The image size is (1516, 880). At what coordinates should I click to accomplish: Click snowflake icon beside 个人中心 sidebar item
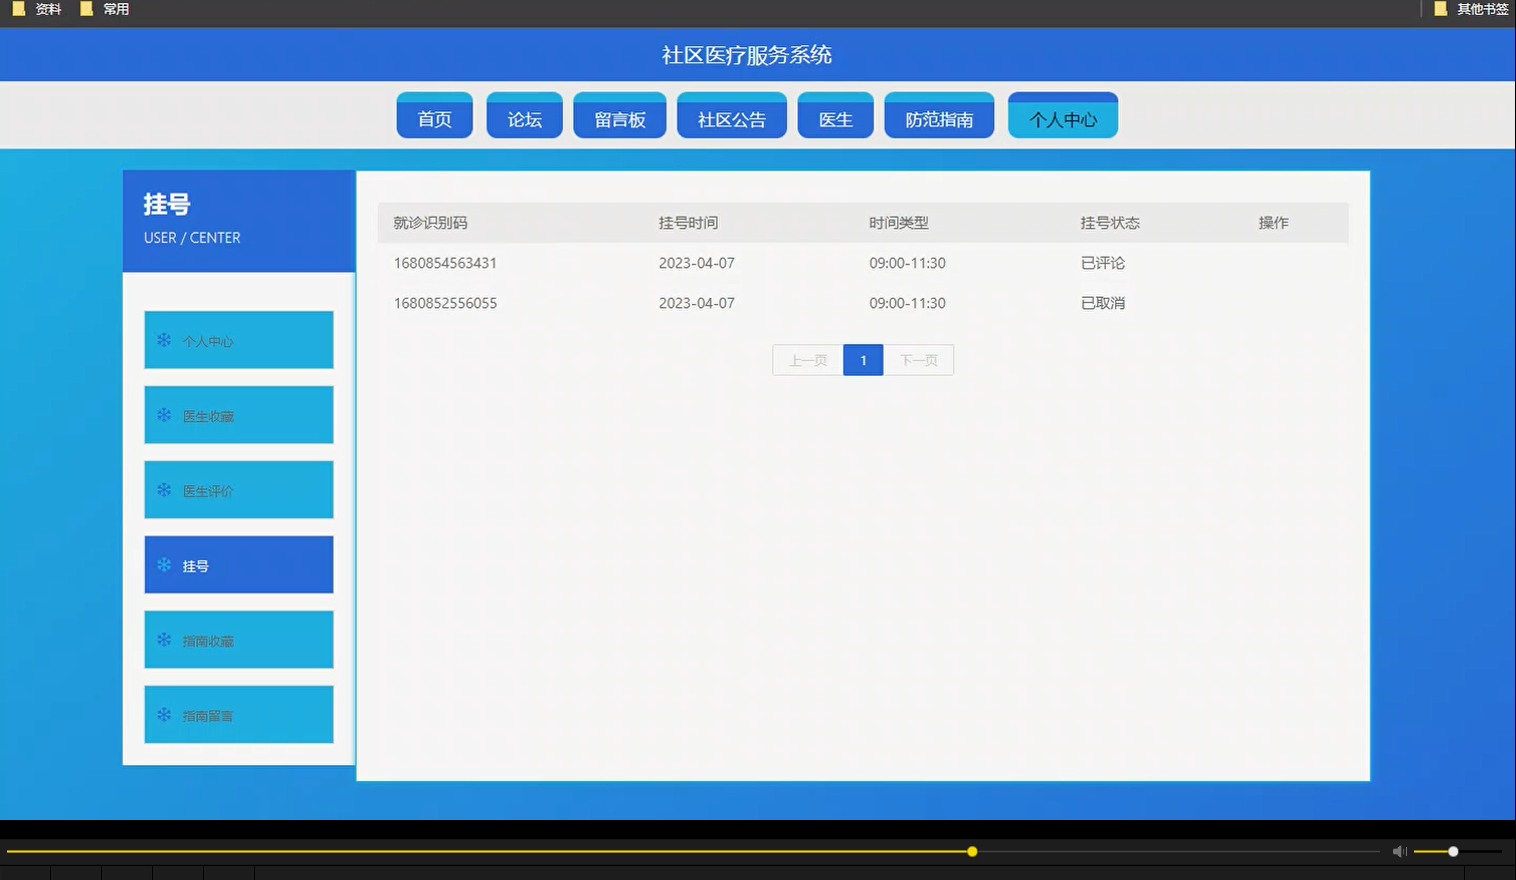[164, 340]
